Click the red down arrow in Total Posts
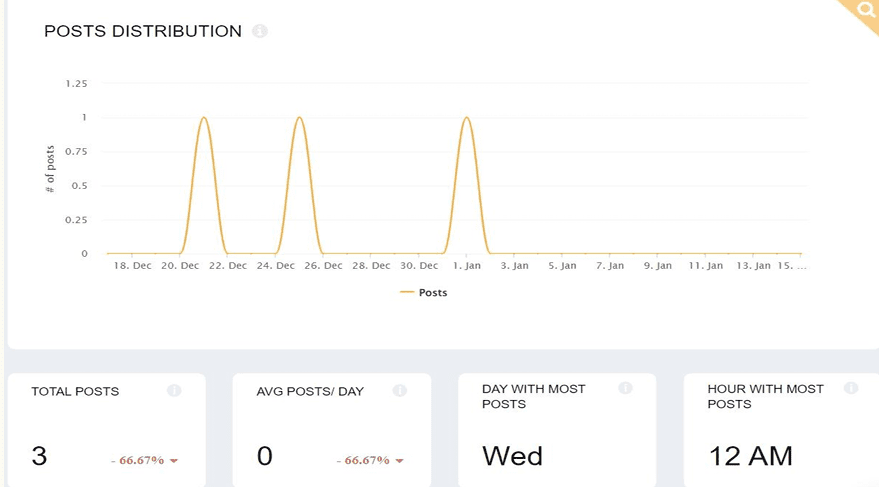Viewport: 879px width, 487px height. pyautogui.click(x=174, y=461)
